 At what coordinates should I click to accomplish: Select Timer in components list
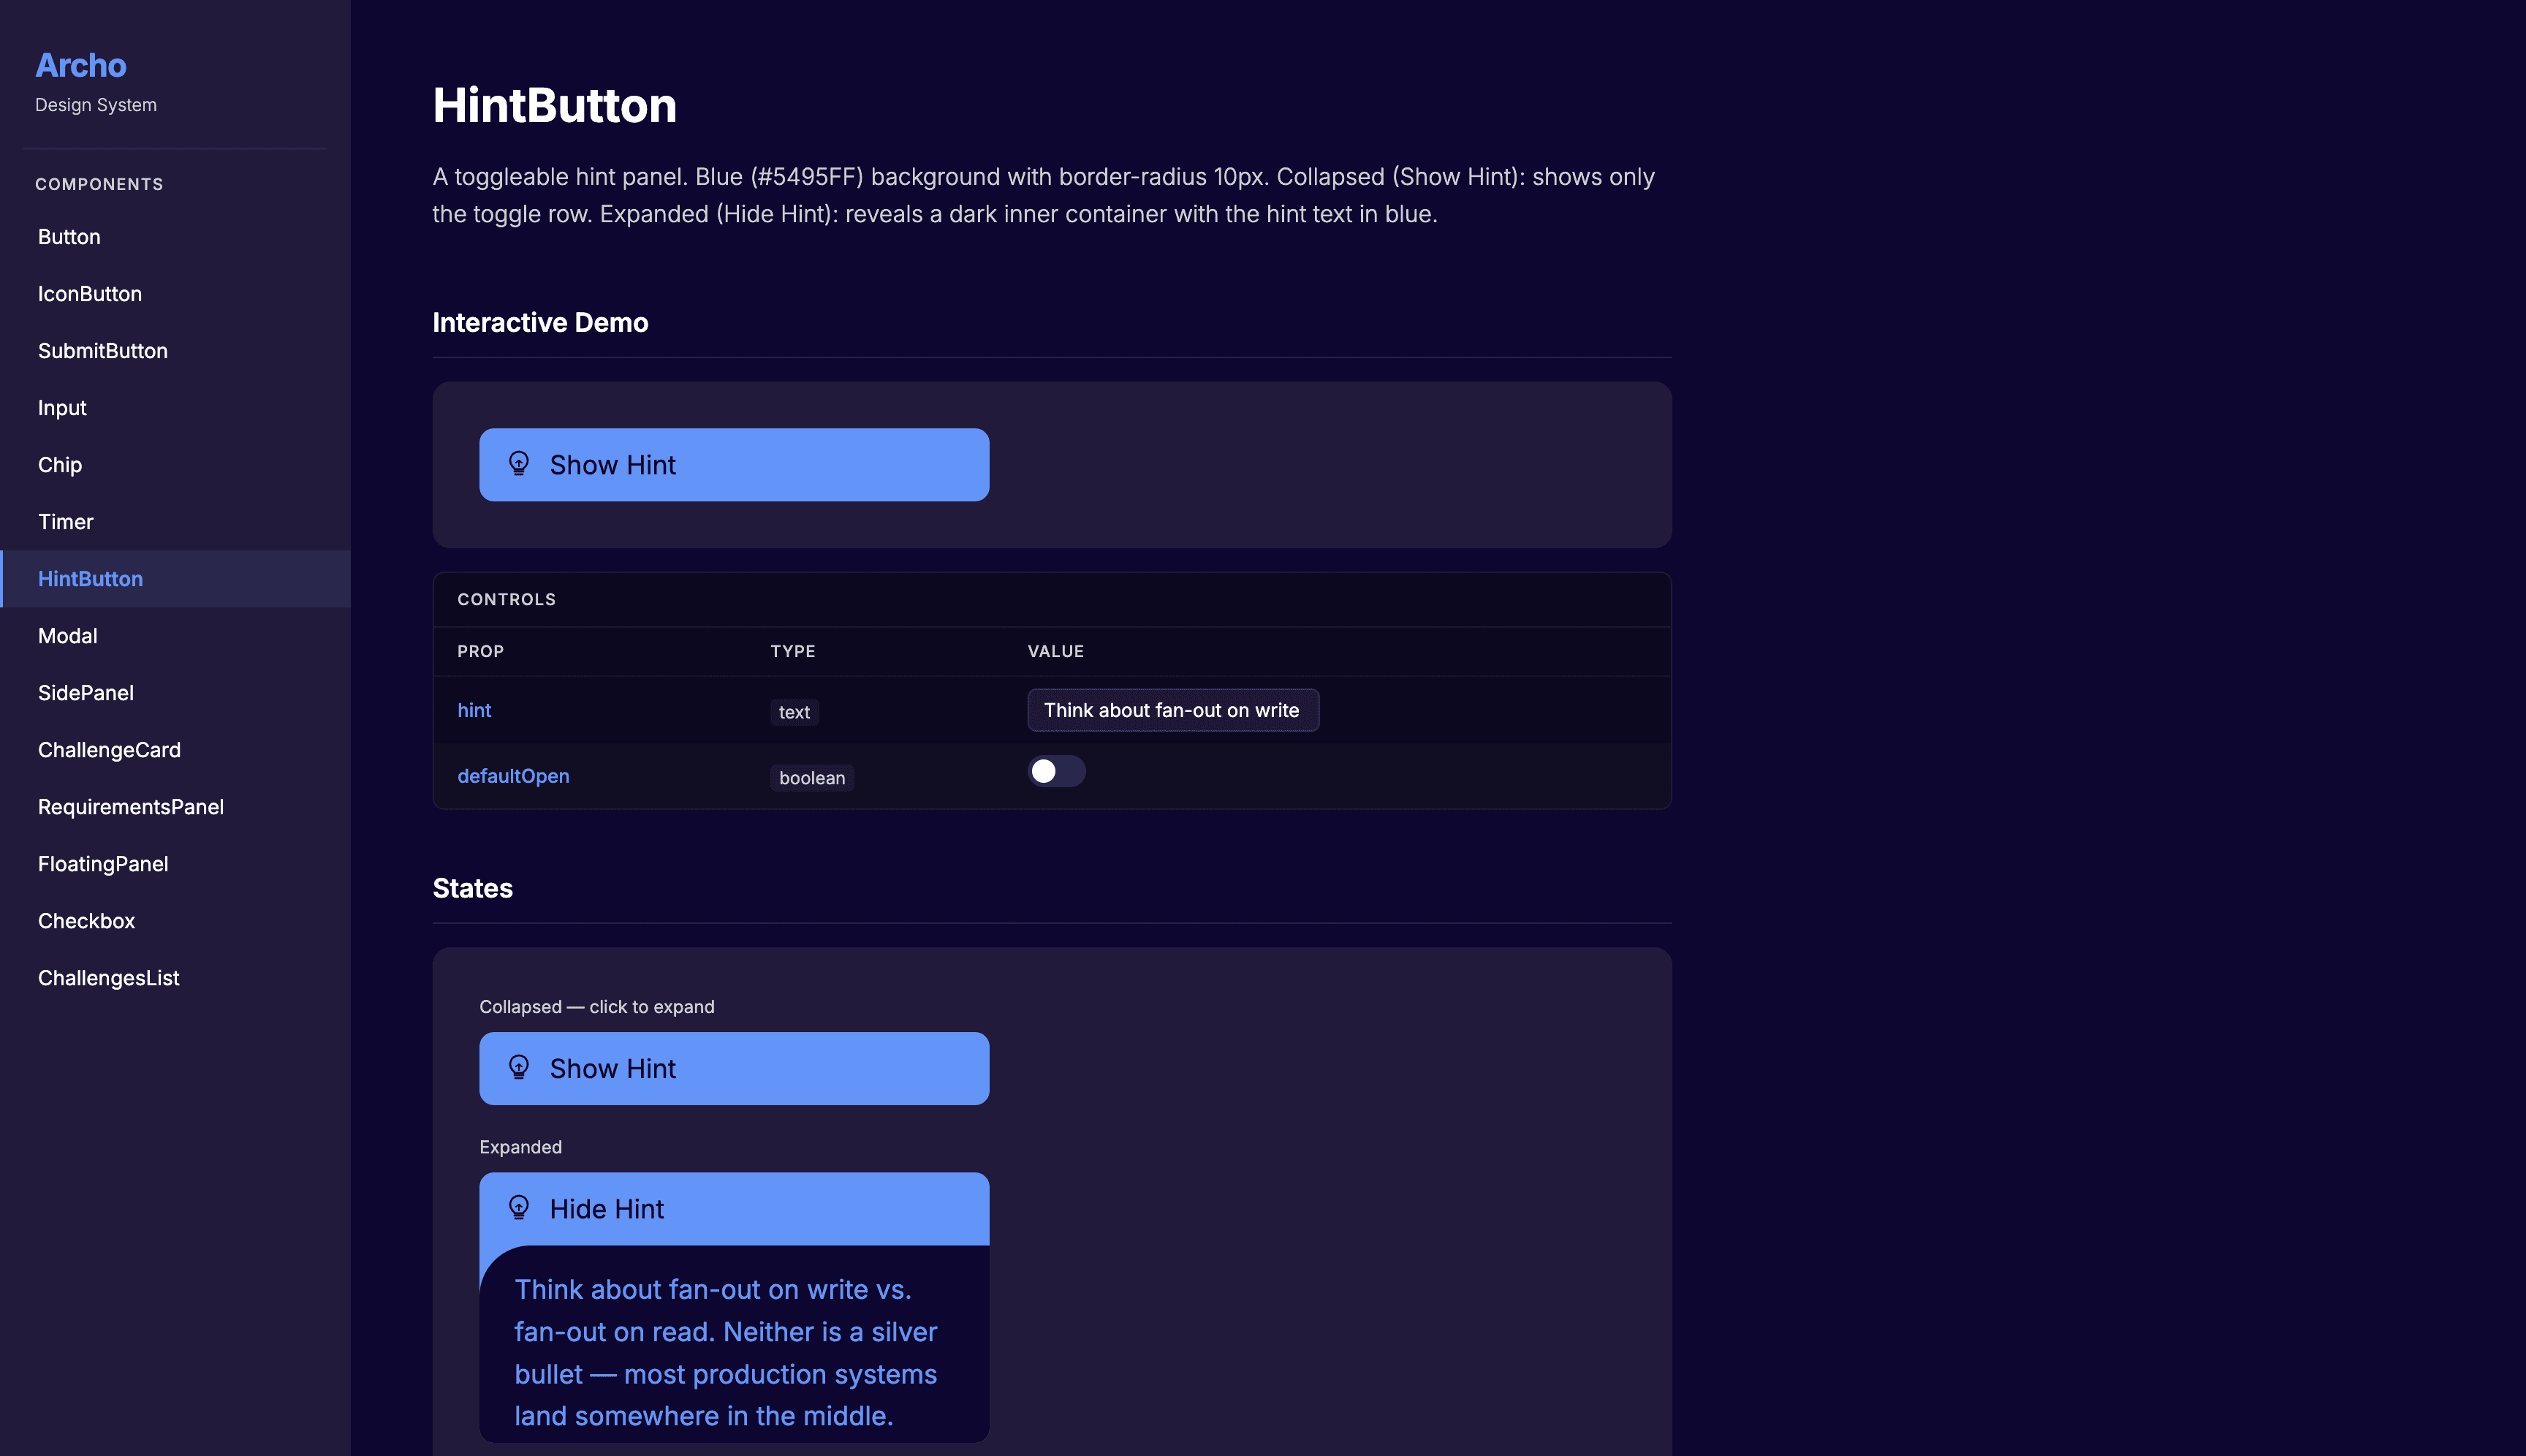coord(65,522)
